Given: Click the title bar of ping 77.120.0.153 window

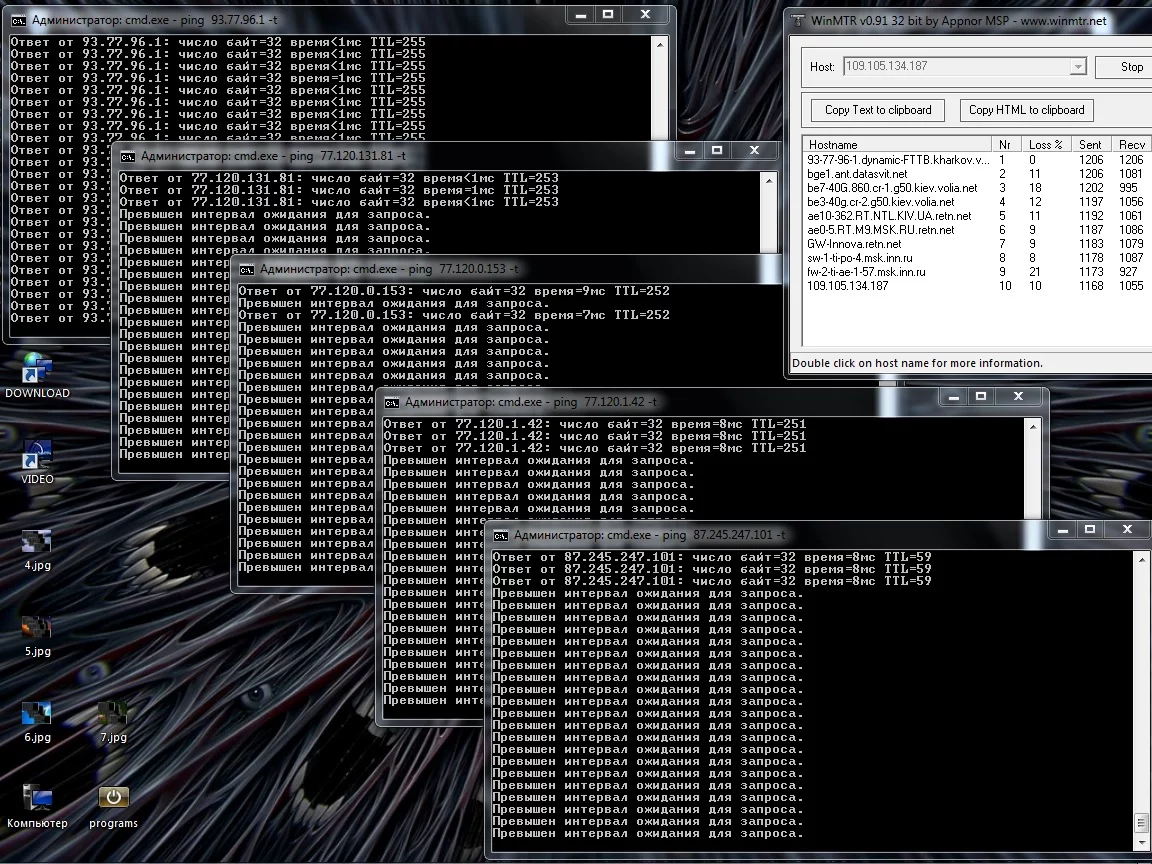Looking at the screenshot, I should tap(506, 270).
